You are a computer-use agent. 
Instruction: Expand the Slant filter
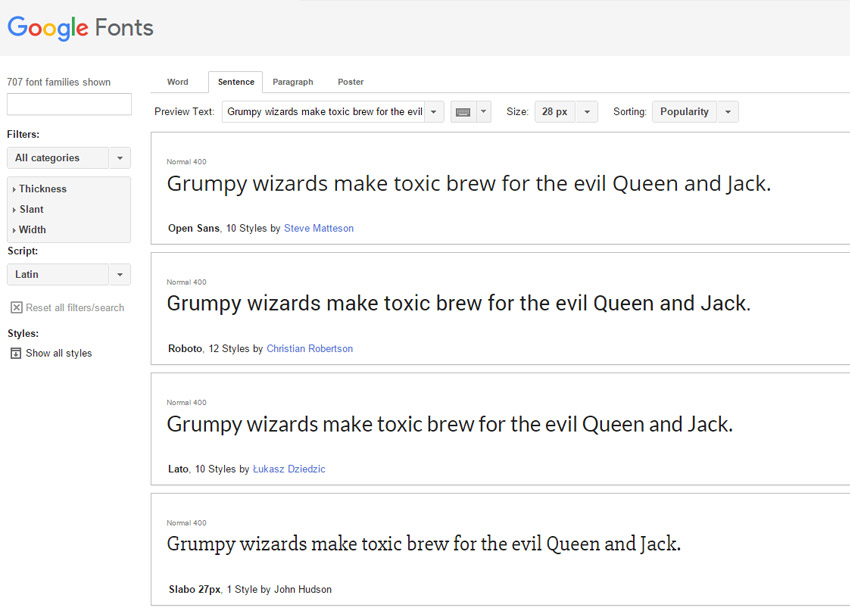(28, 209)
